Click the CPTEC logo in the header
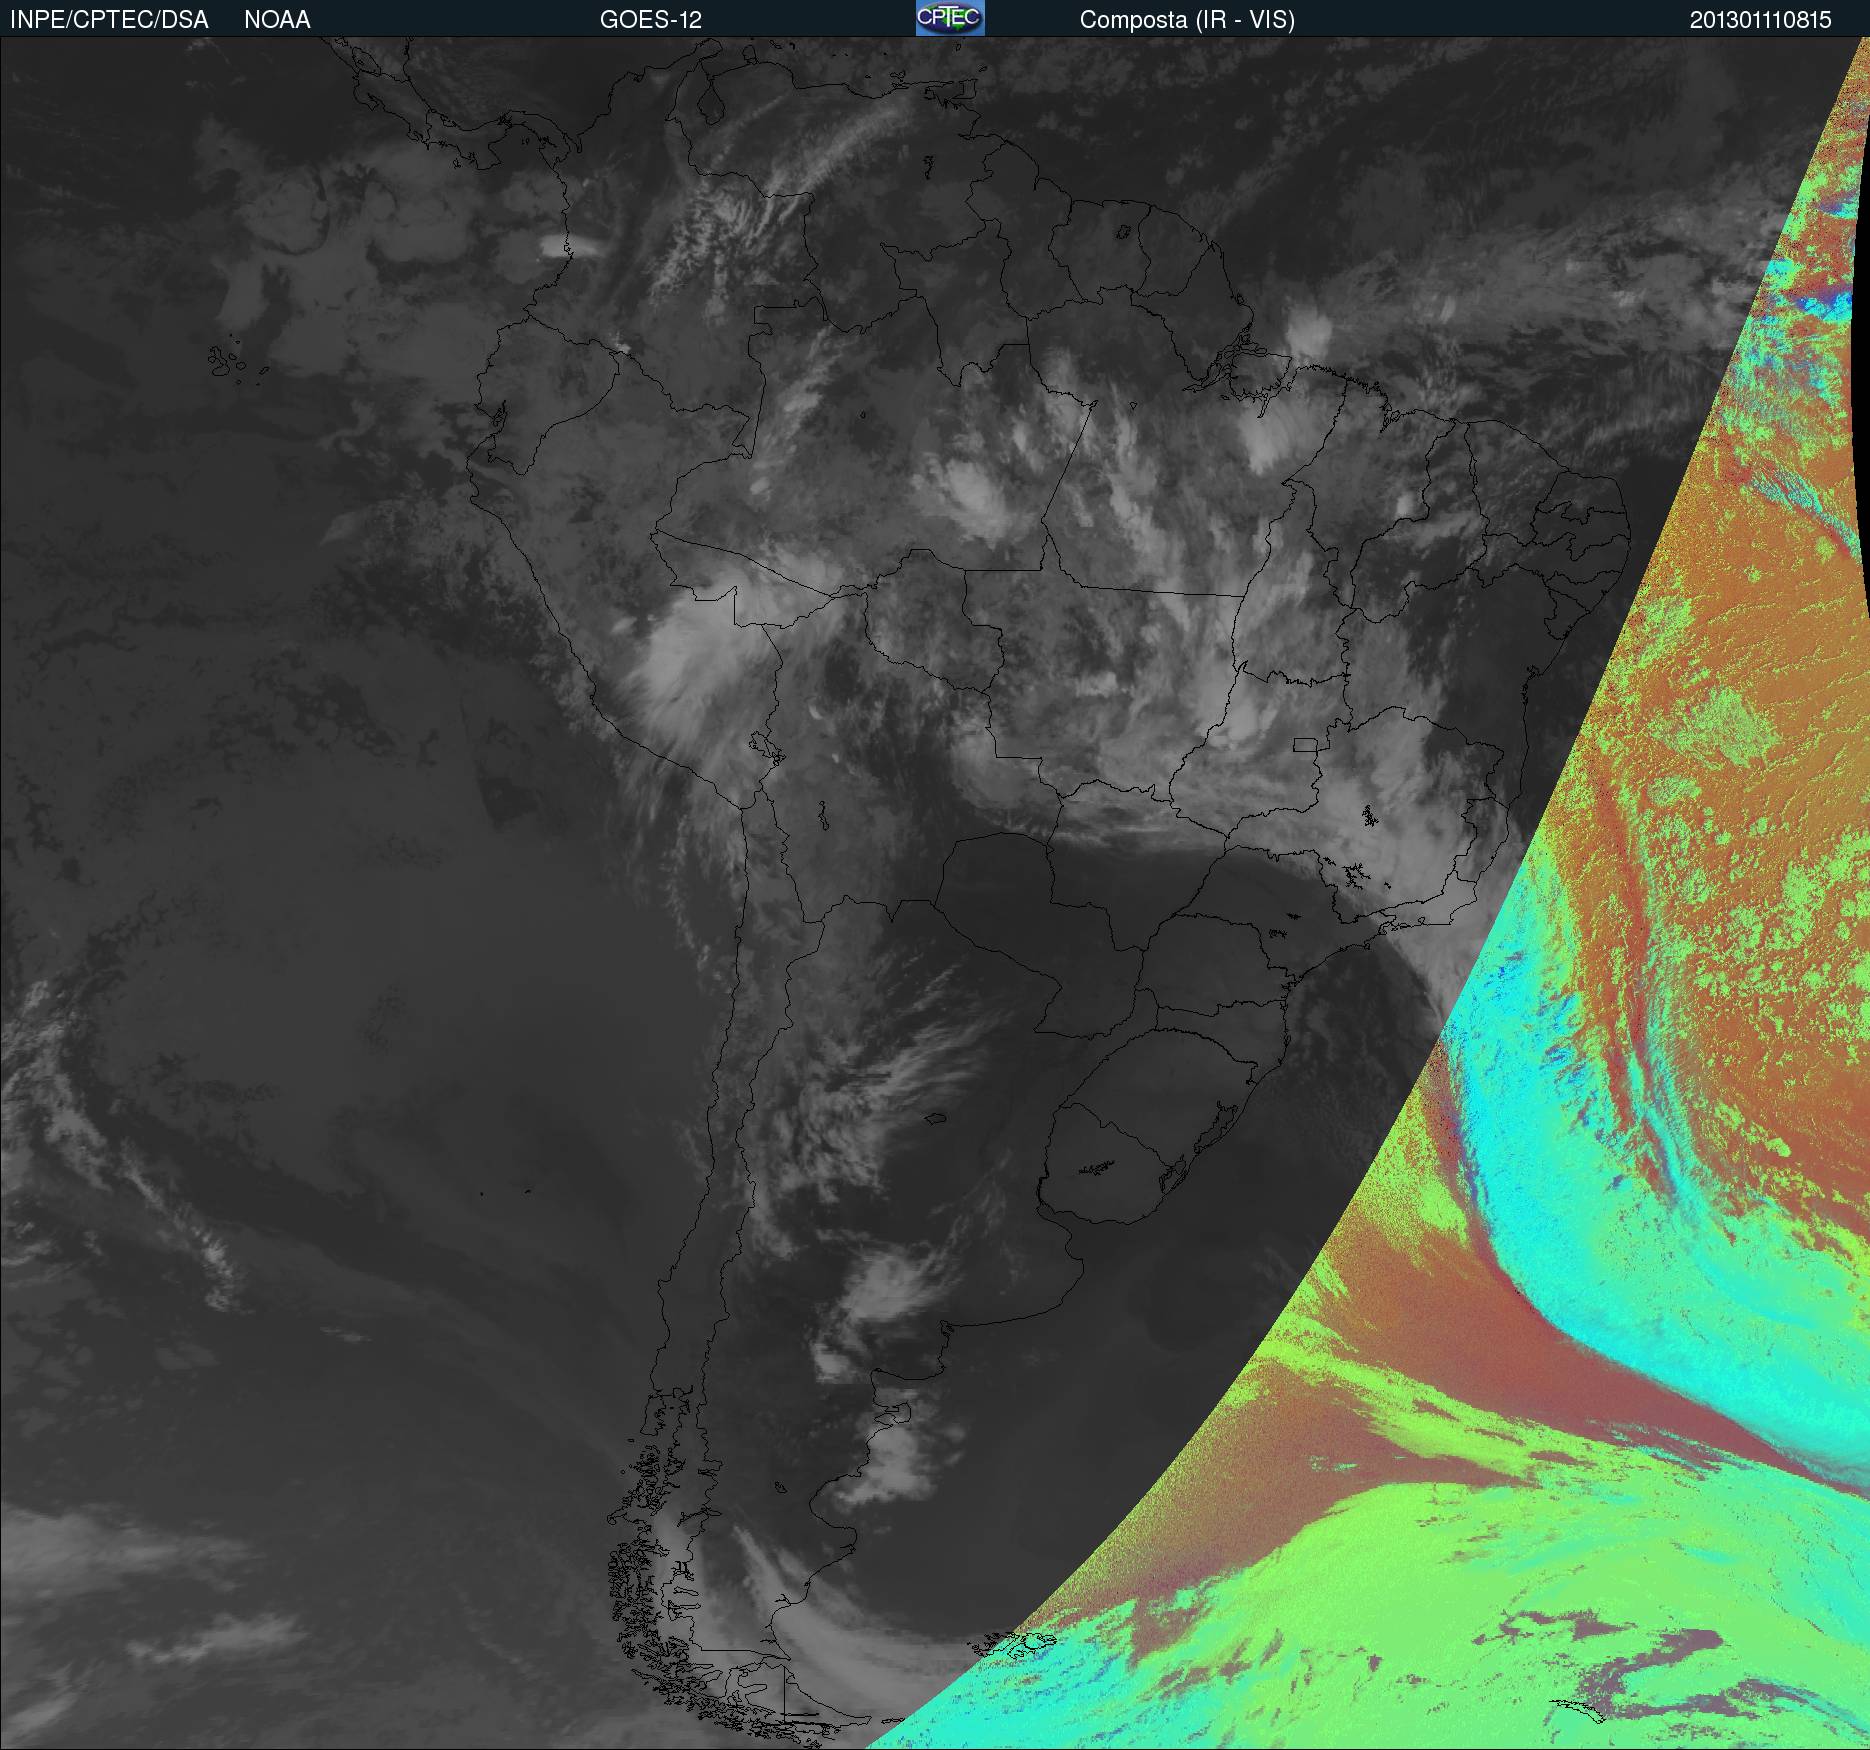The image size is (1870, 1750). [950, 18]
